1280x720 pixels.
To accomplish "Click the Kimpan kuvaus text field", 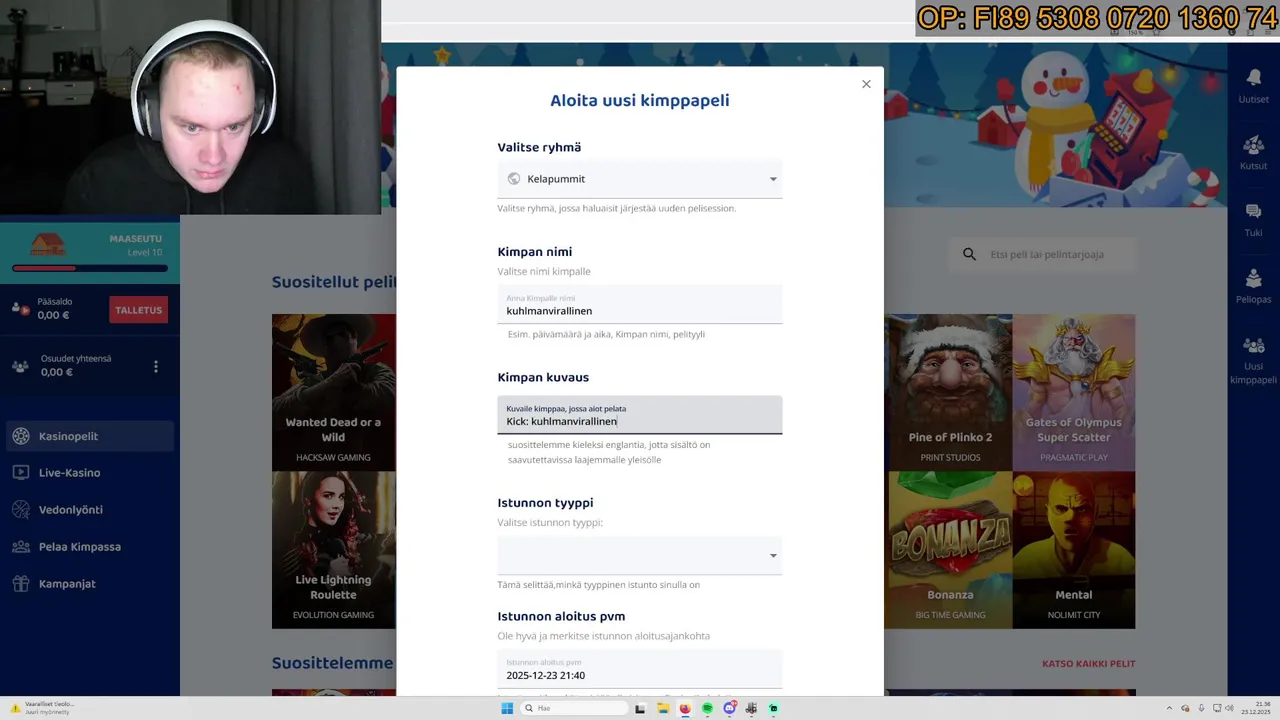I will coord(640,415).
